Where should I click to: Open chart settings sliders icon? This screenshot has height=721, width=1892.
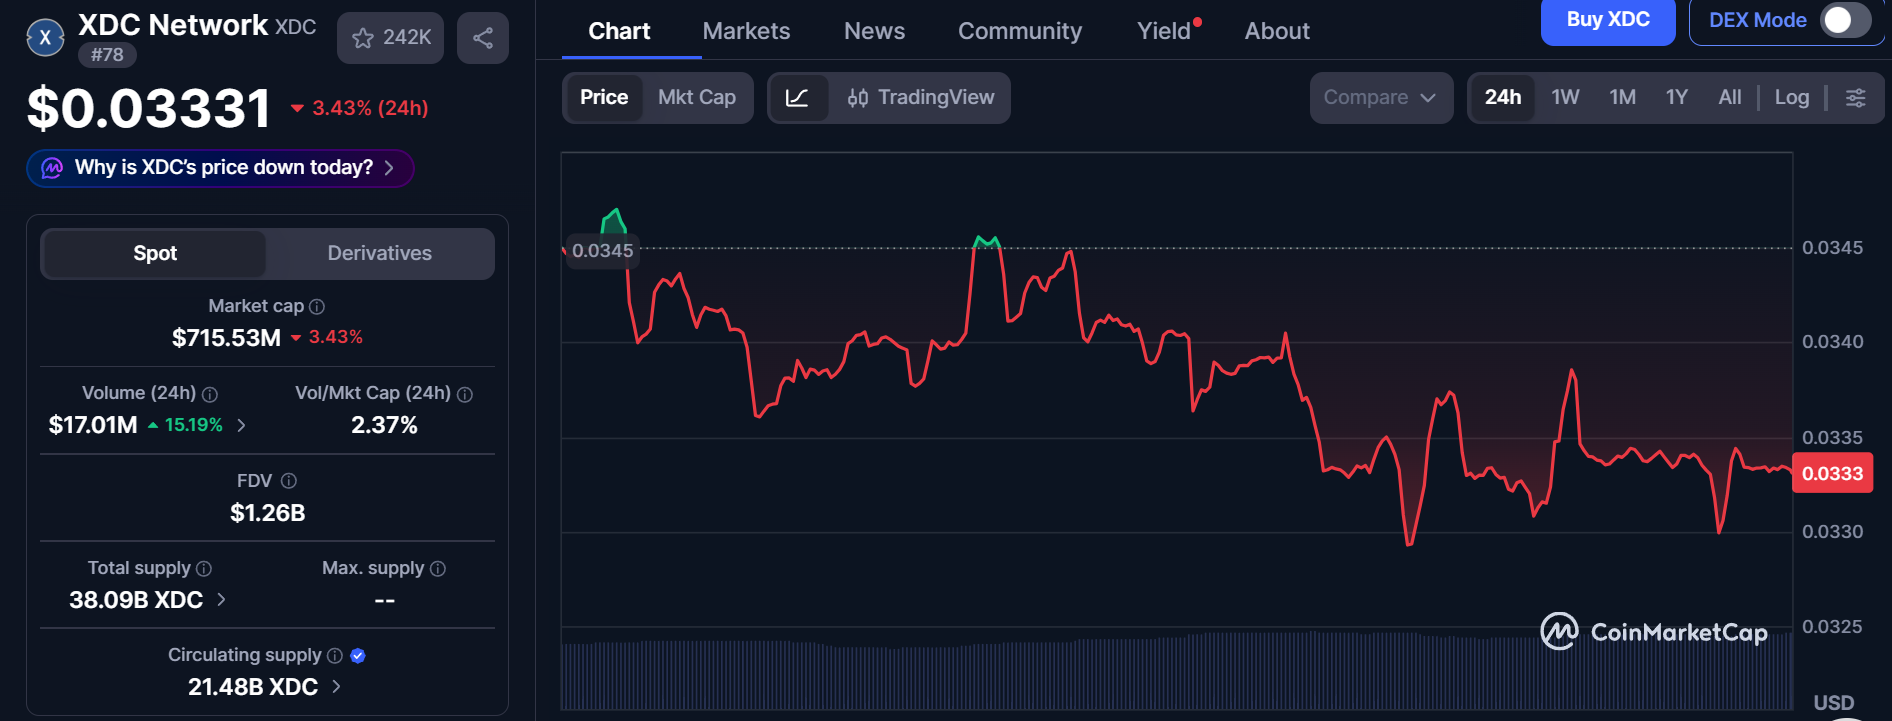1855,98
